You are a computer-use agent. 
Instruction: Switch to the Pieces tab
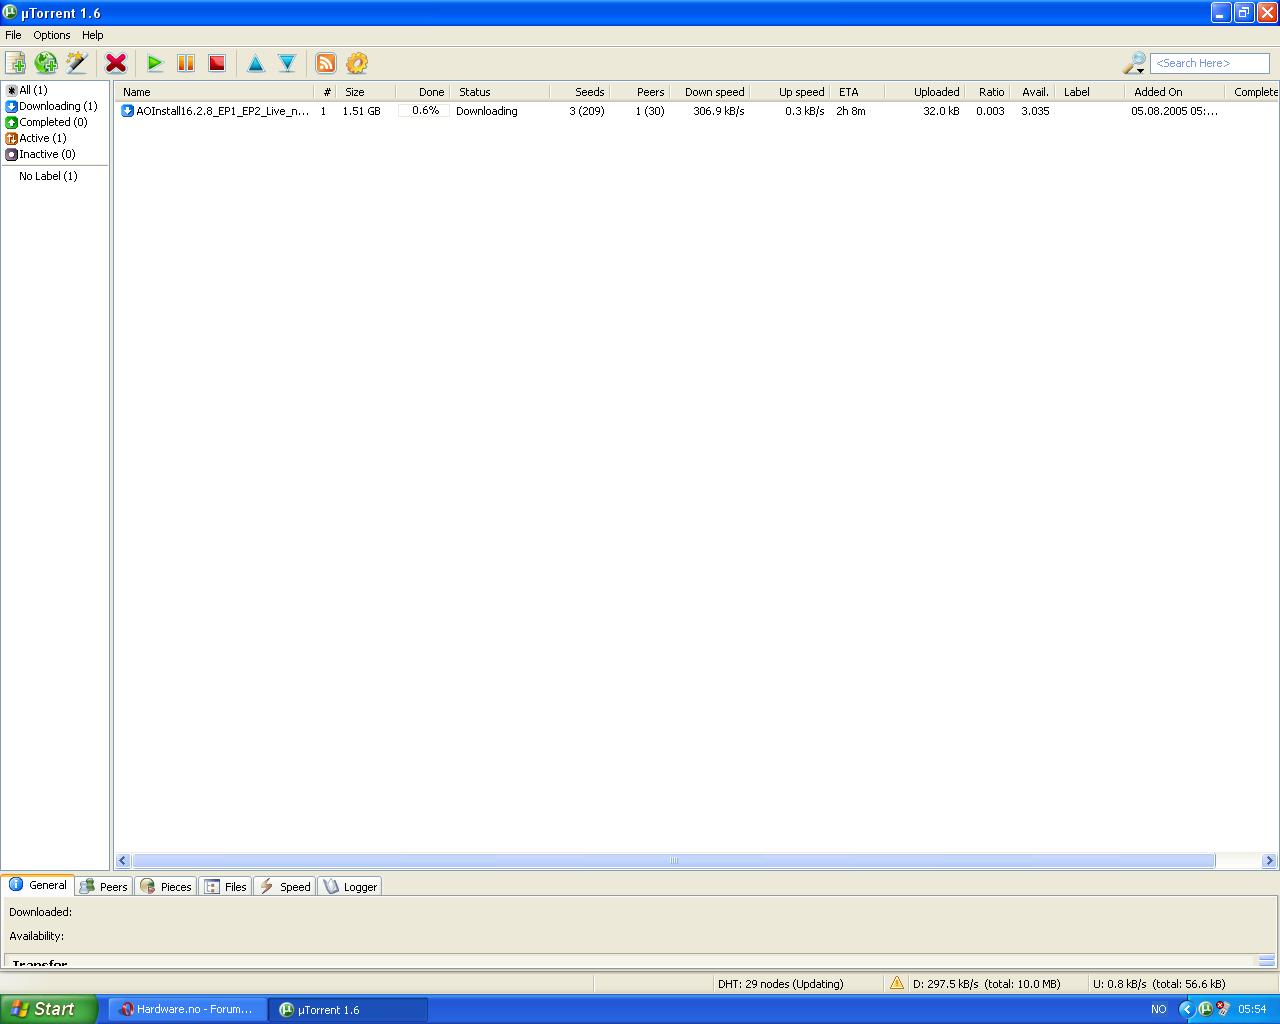(x=166, y=887)
